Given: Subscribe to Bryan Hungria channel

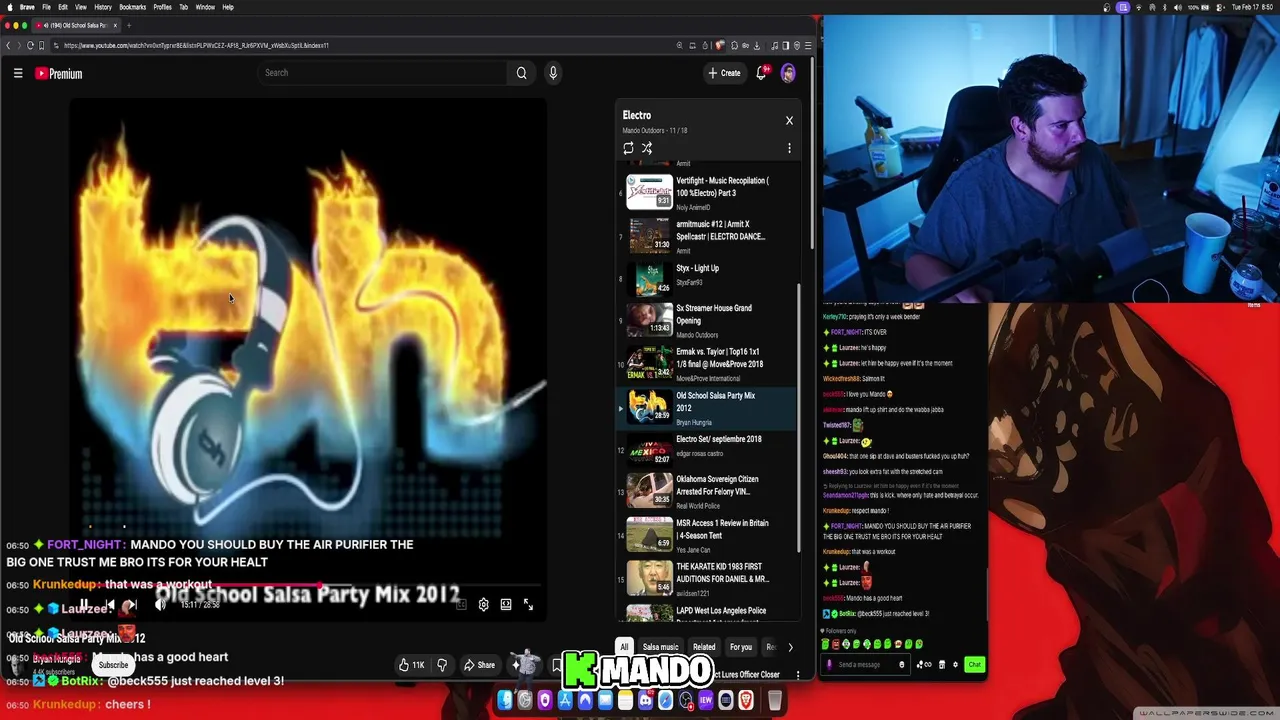Looking at the screenshot, I should tap(113, 665).
